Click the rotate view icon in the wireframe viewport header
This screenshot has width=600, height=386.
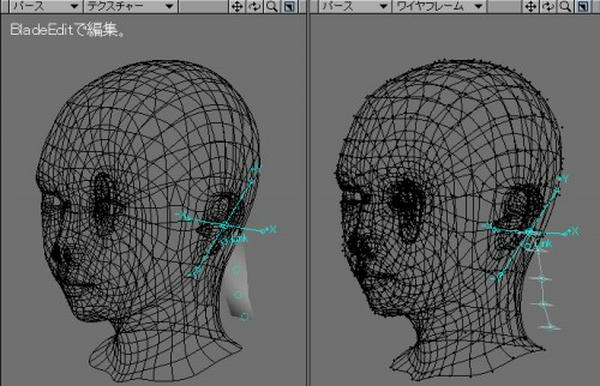pyautogui.click(x=548, y=7)
